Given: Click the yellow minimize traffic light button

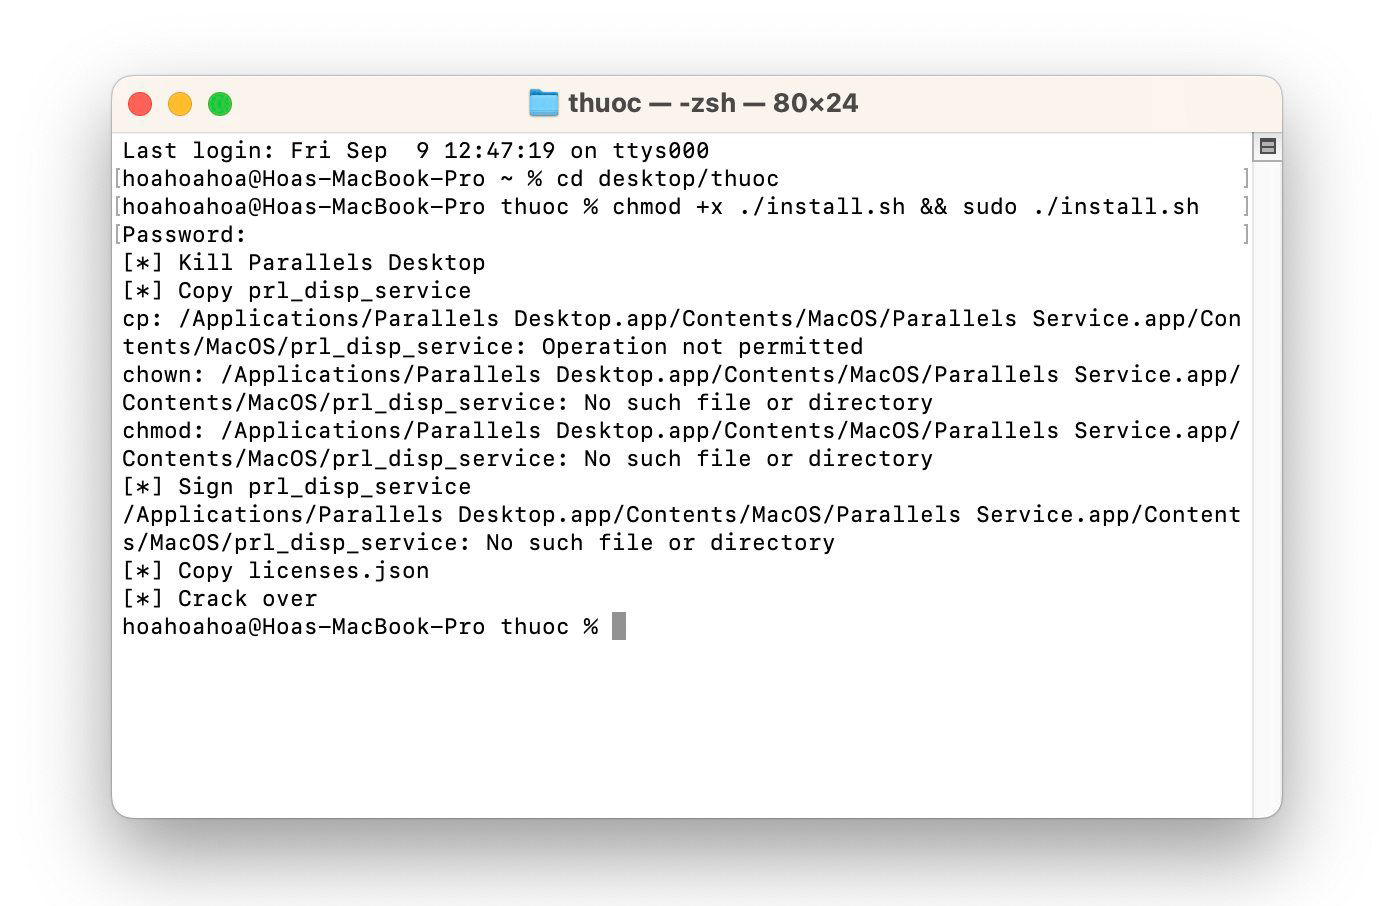Looking at the screenshot, I should point(180,103).
